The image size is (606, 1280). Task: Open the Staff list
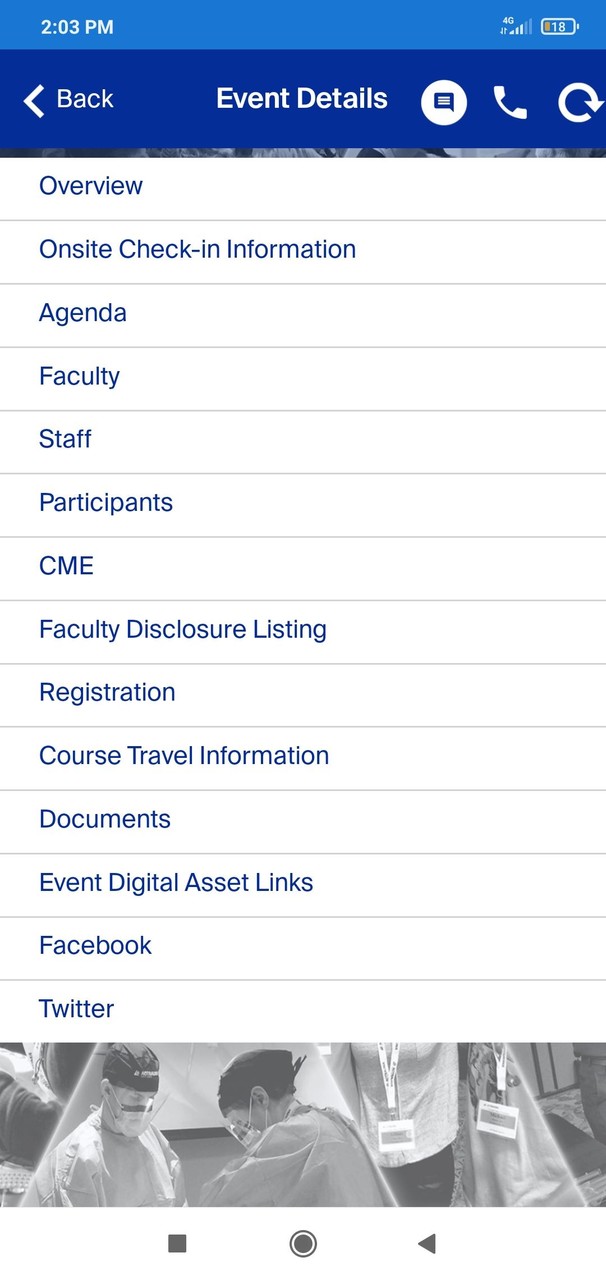[64, 439]
